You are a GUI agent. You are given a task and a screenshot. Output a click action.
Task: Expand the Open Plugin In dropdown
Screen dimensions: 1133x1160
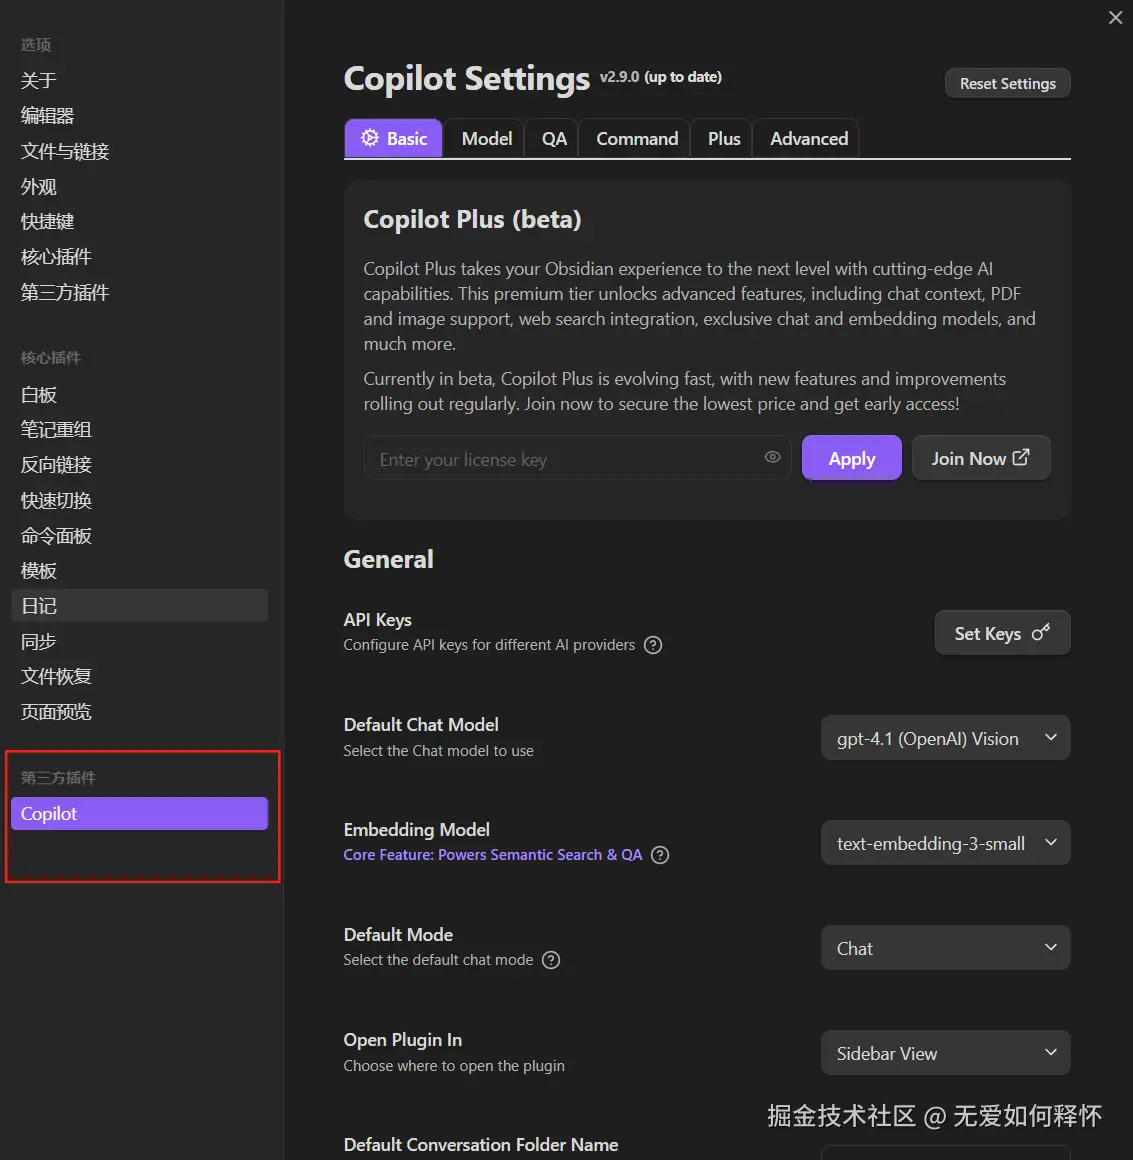pos(945,1053)
